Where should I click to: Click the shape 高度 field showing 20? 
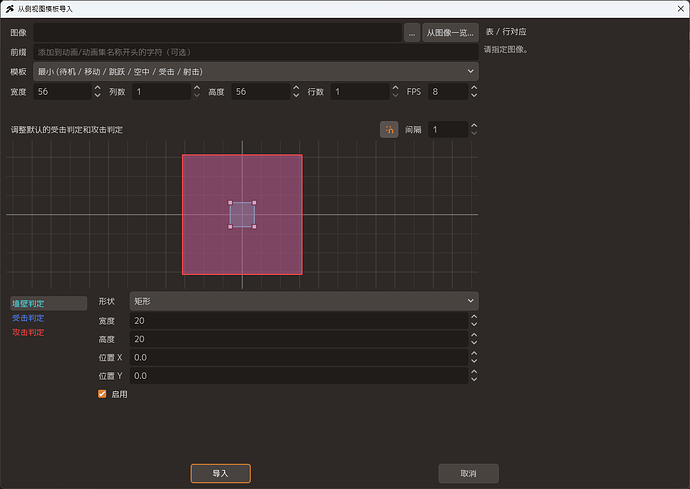[x=299, y=339]
